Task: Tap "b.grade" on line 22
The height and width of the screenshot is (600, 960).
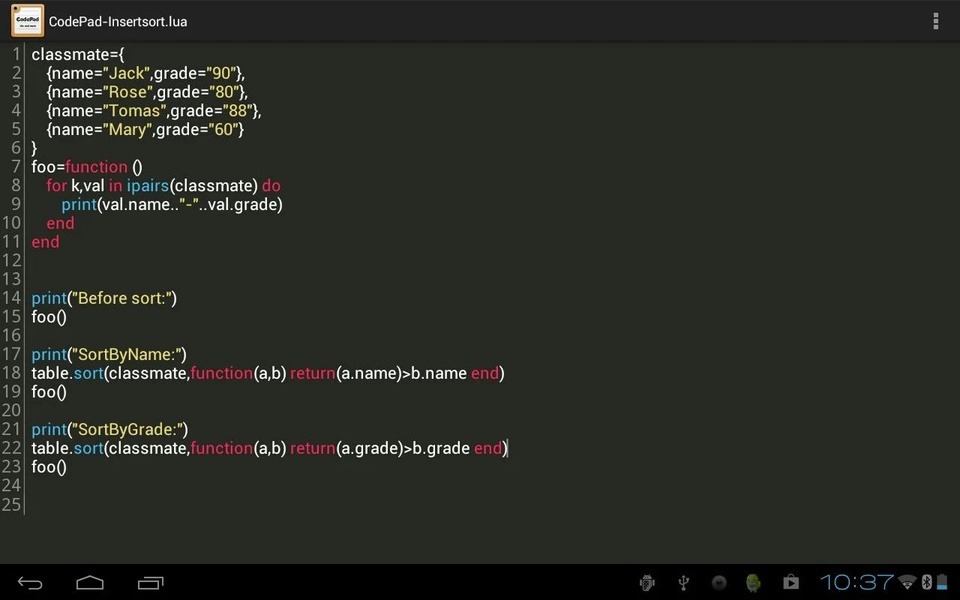Action: click(441, 448)
